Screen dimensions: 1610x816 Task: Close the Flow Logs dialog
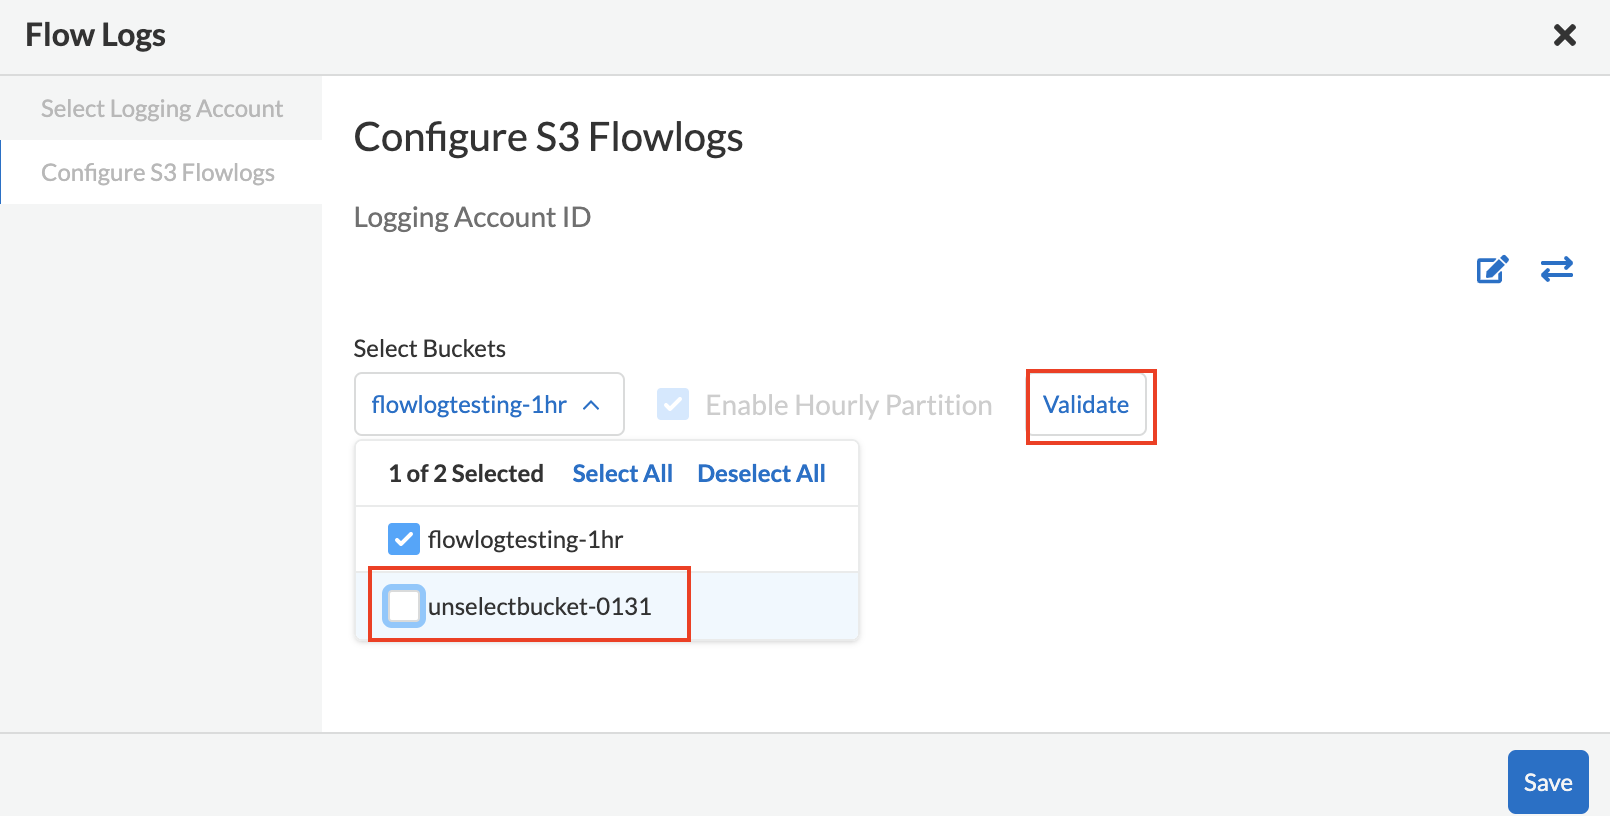(x=1564, y=36)
